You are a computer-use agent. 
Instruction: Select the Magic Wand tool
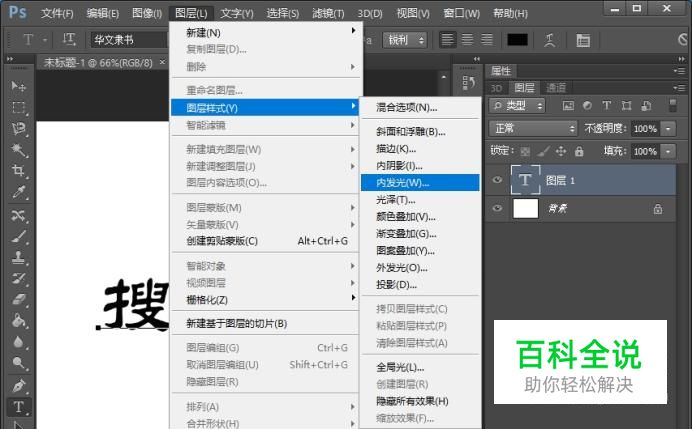point(18,150)
